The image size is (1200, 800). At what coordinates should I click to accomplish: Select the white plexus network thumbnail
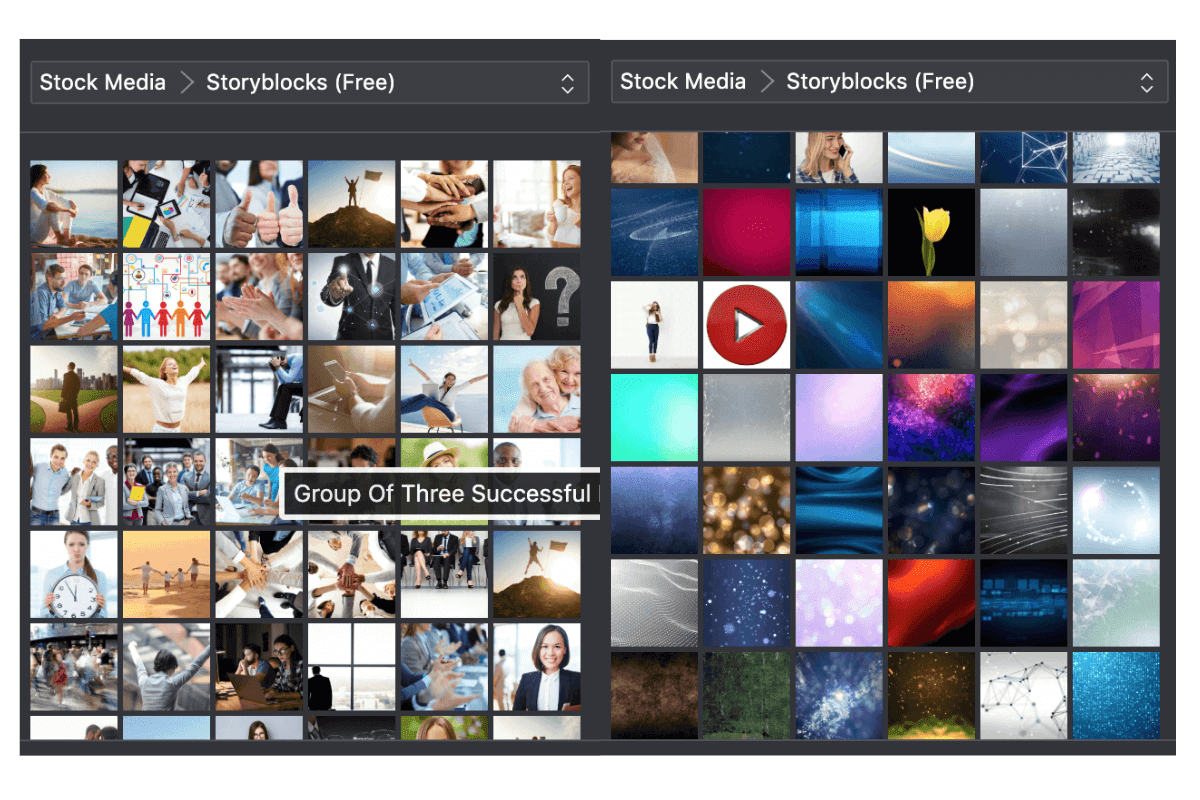tap(1024, 695)
